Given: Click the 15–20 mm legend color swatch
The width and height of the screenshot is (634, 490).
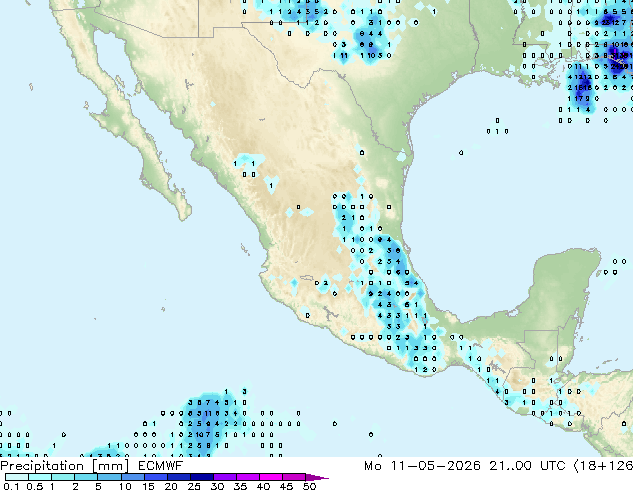Looking at the screenshot, I should pos(155,477).
